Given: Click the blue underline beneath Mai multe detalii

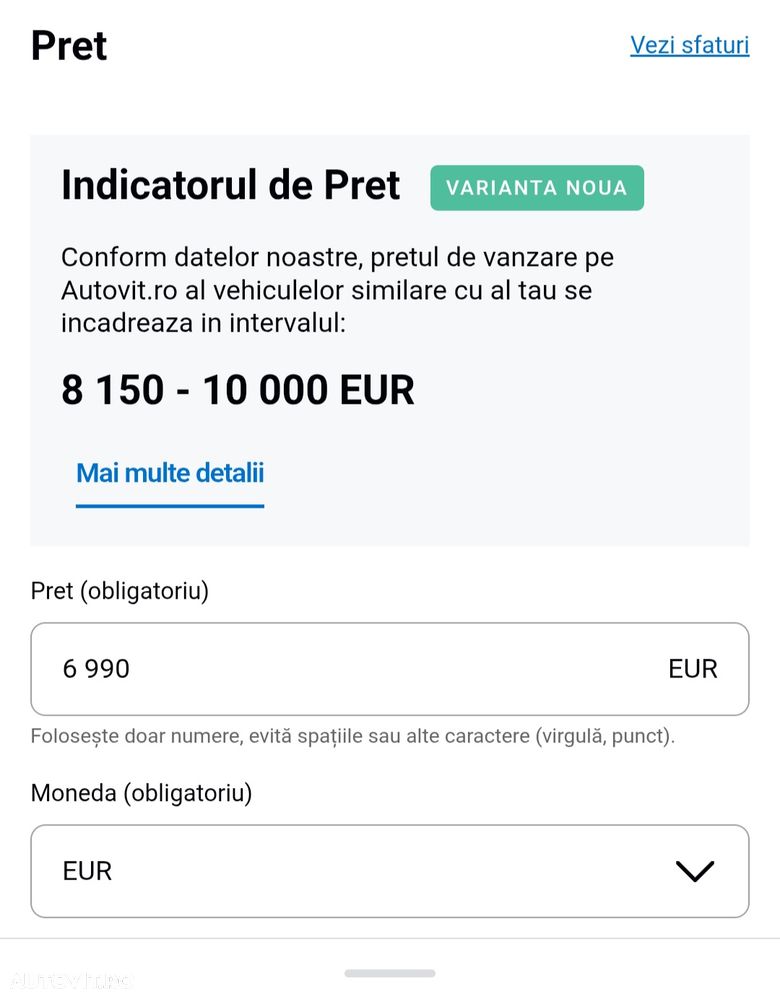Looking at the screenshot, I should pos(170,506).
